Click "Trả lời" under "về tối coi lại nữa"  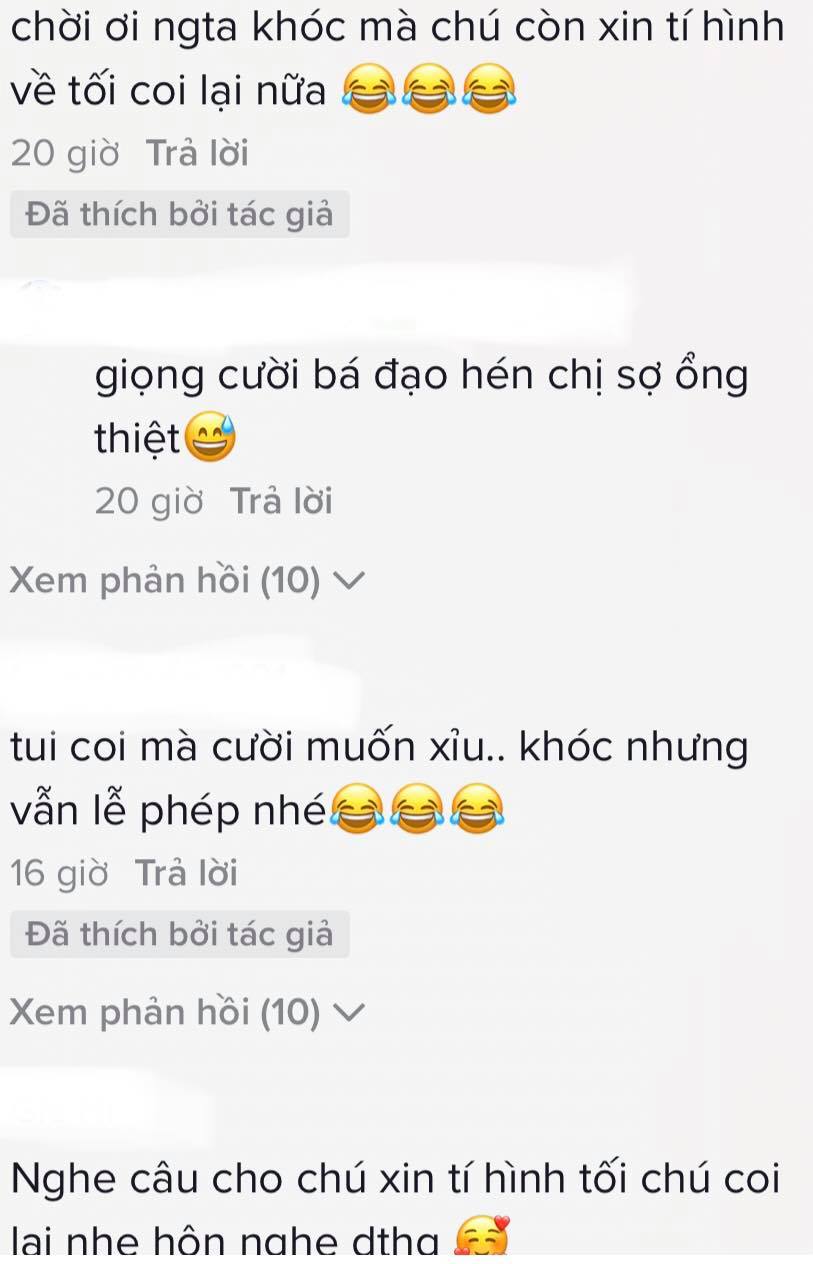tap(197, 154)
